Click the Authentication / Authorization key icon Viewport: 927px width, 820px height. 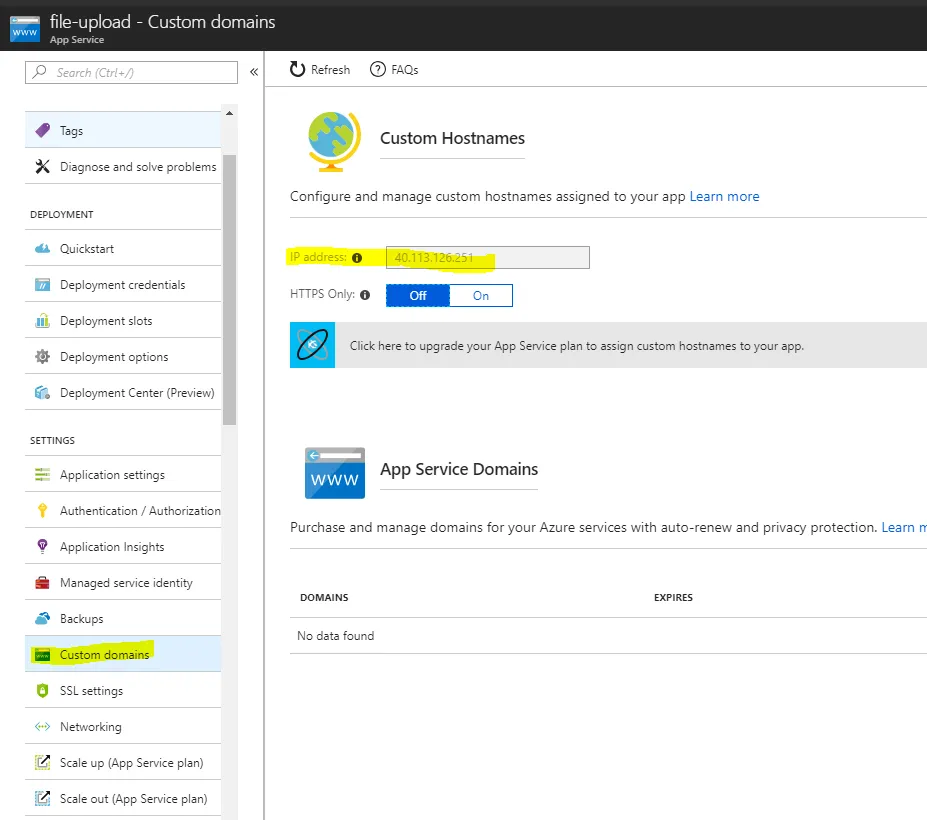click(x=43, y=511)
